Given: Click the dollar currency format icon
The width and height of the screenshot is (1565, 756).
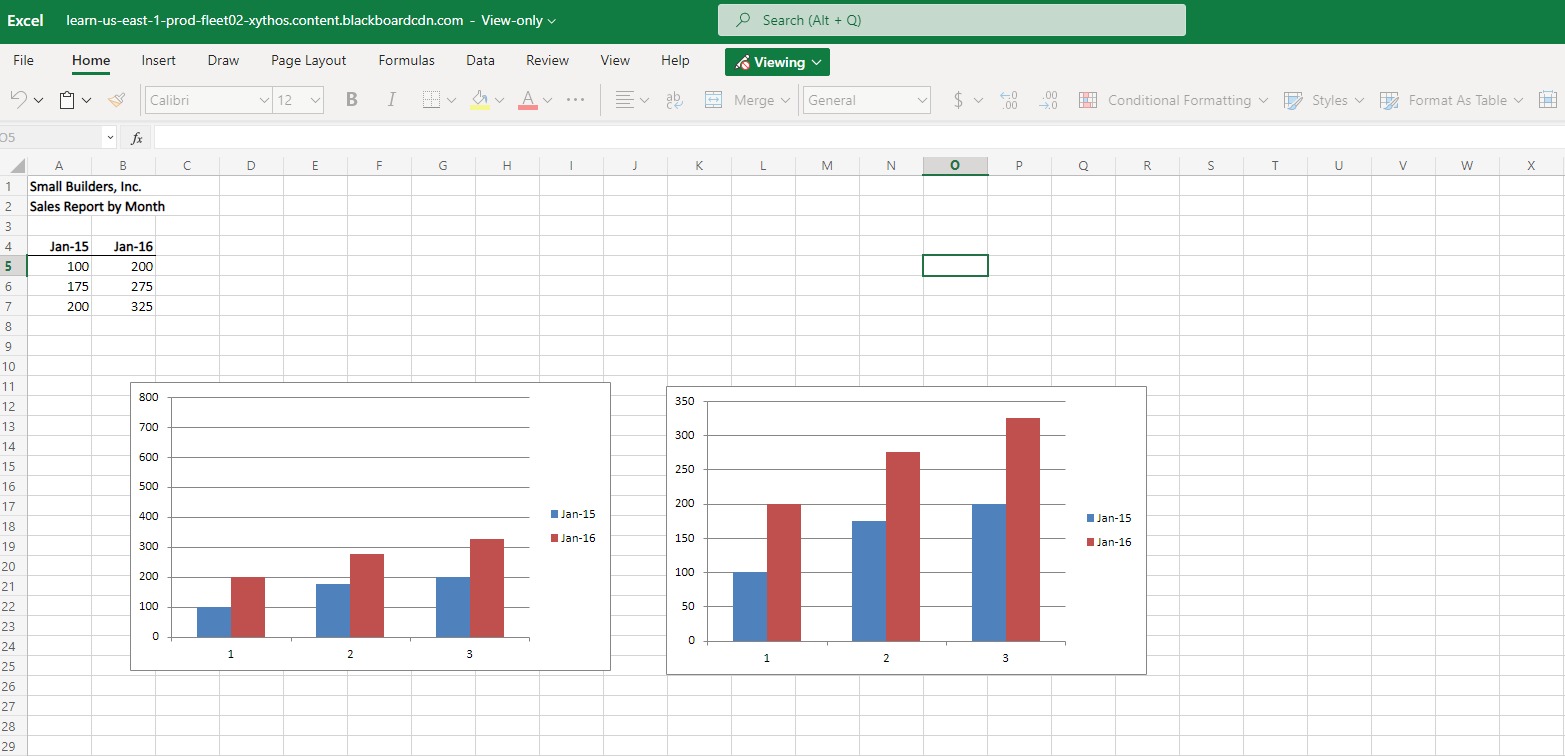Looking at the screenshot, I should click(x=959, y=100).
